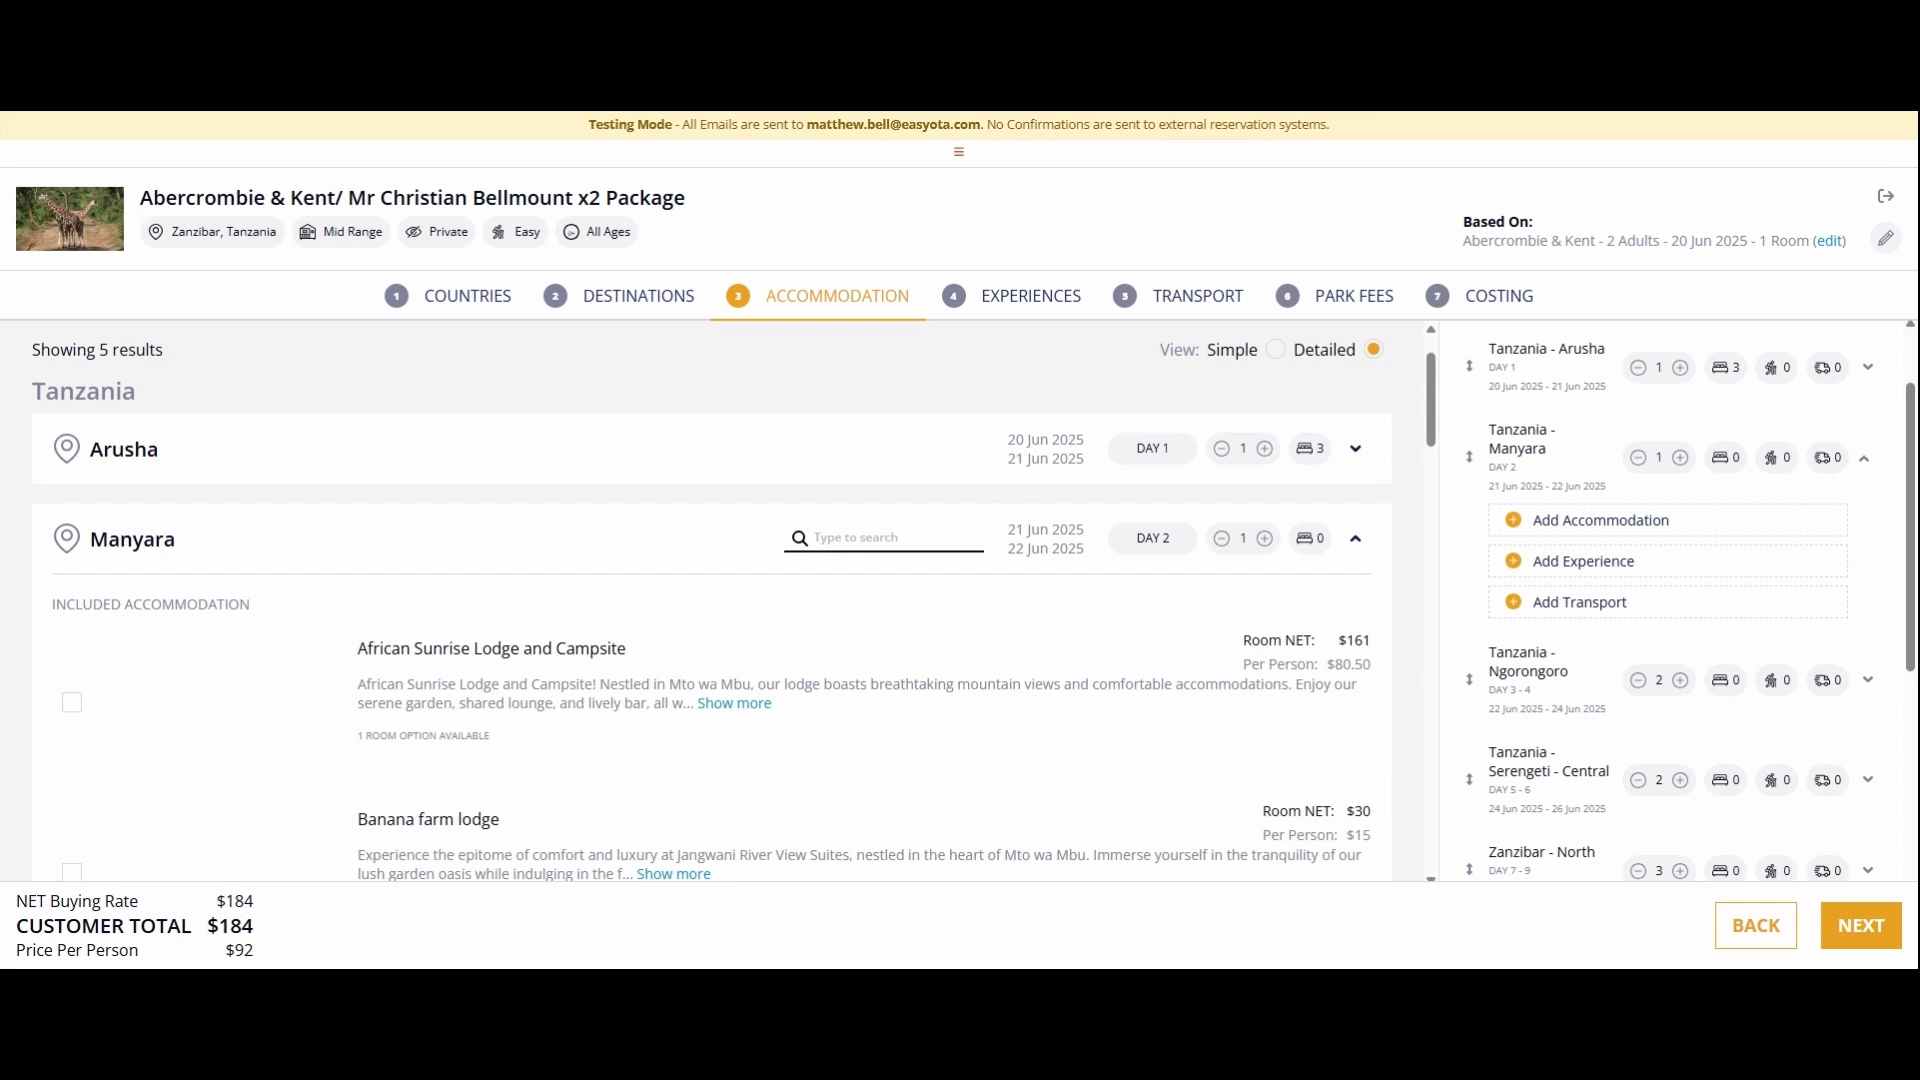Click accommodation icon for Tanzania - Arusha sidebar
1920x1080 pixels.
(1726, 368)
